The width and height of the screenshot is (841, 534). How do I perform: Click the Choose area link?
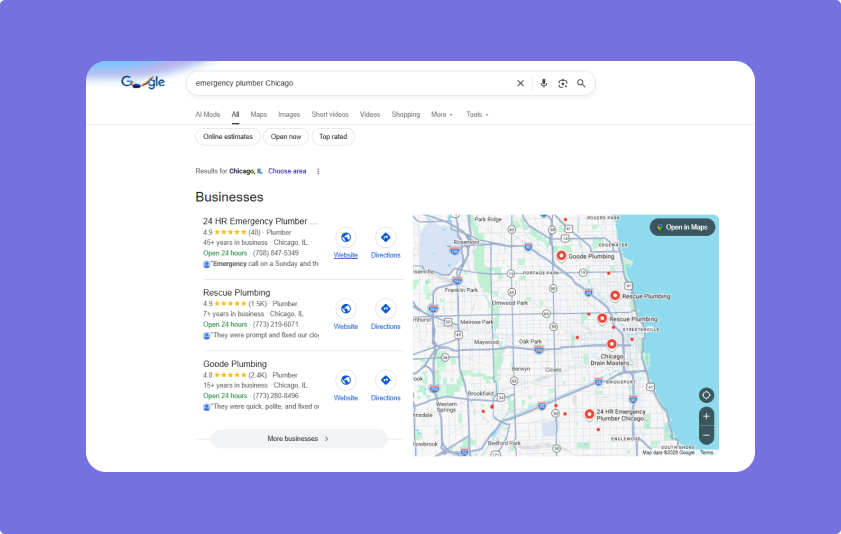[287, 171]
